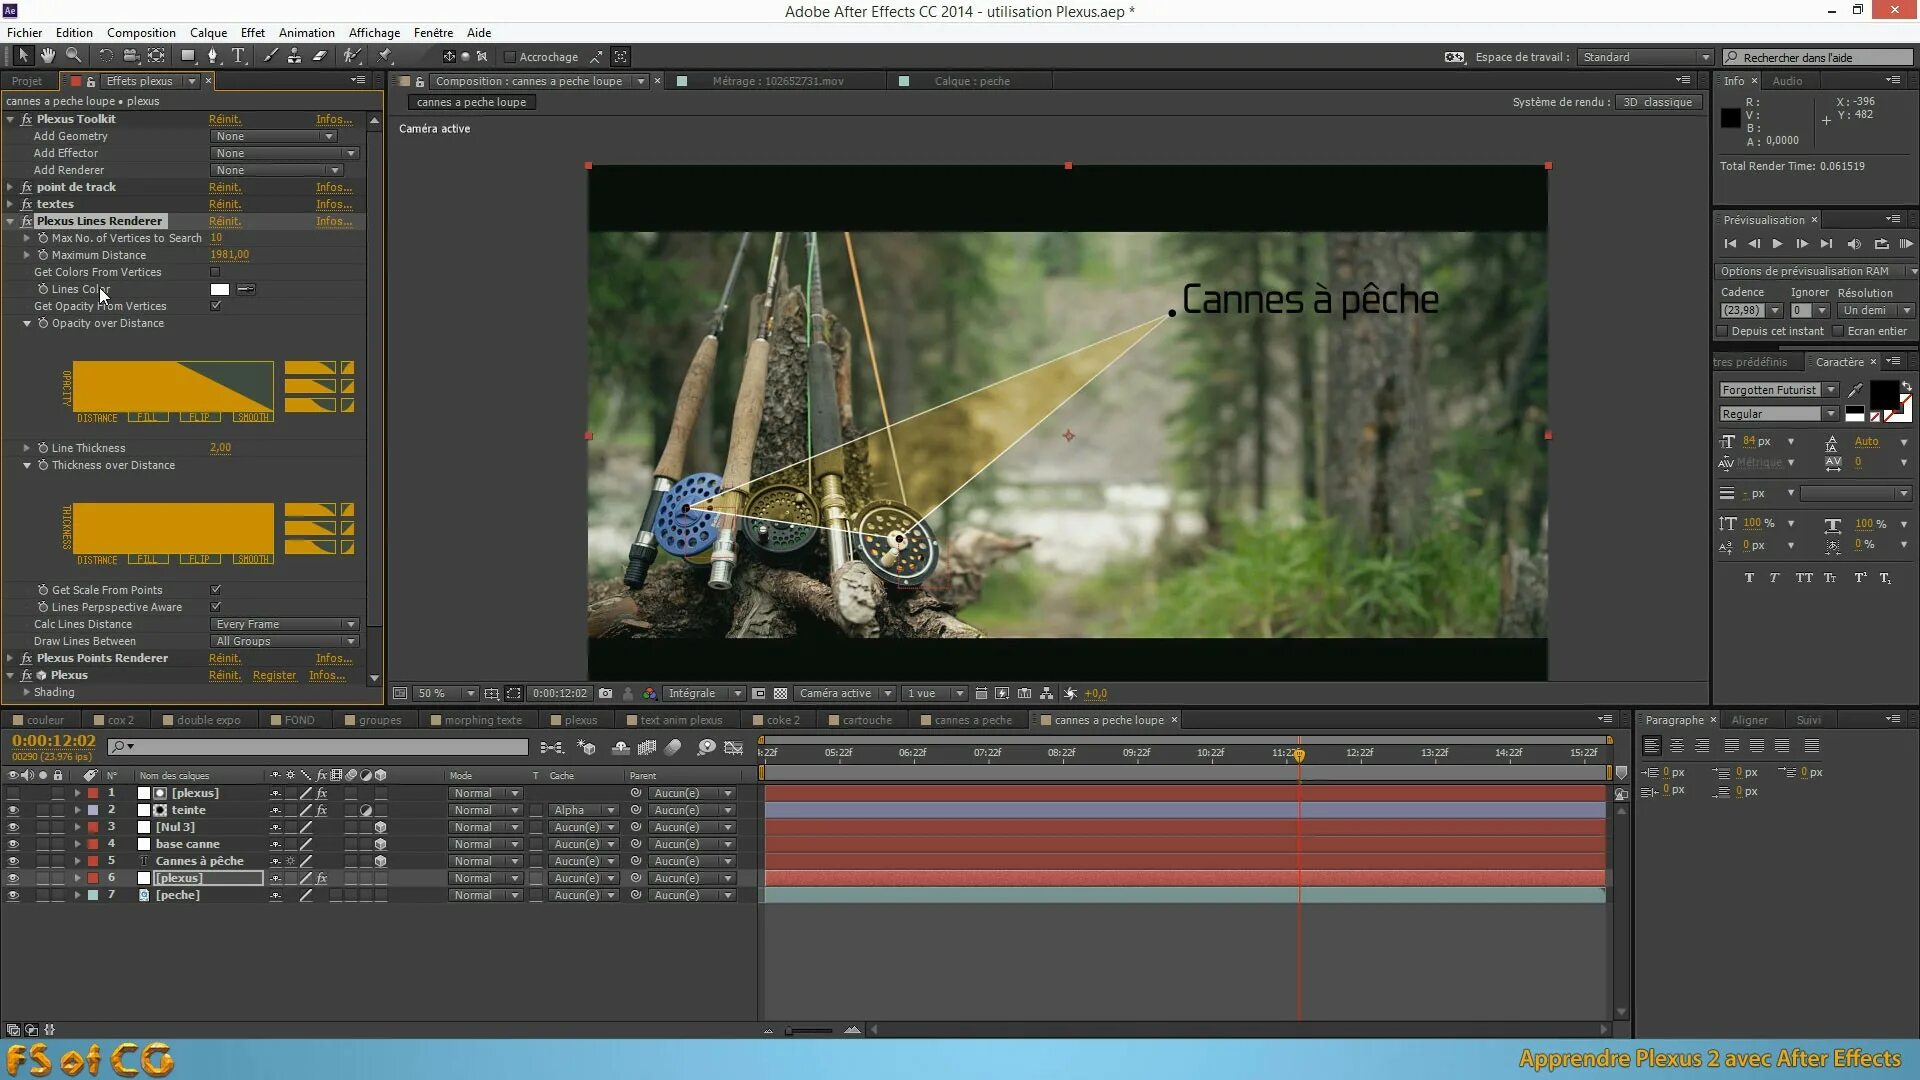Screen dimensions: 1920x1080
Task: Open the Composition menu
Action: (141, 32)
